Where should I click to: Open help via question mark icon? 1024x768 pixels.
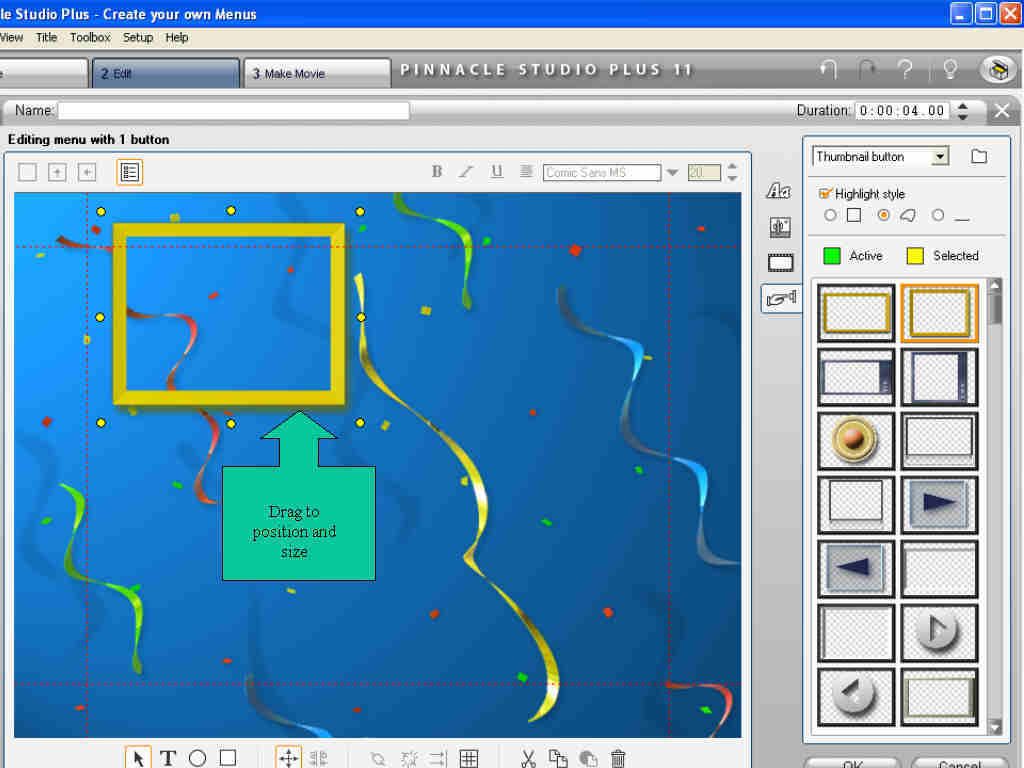pyautogui.click(x=905, y=69)
